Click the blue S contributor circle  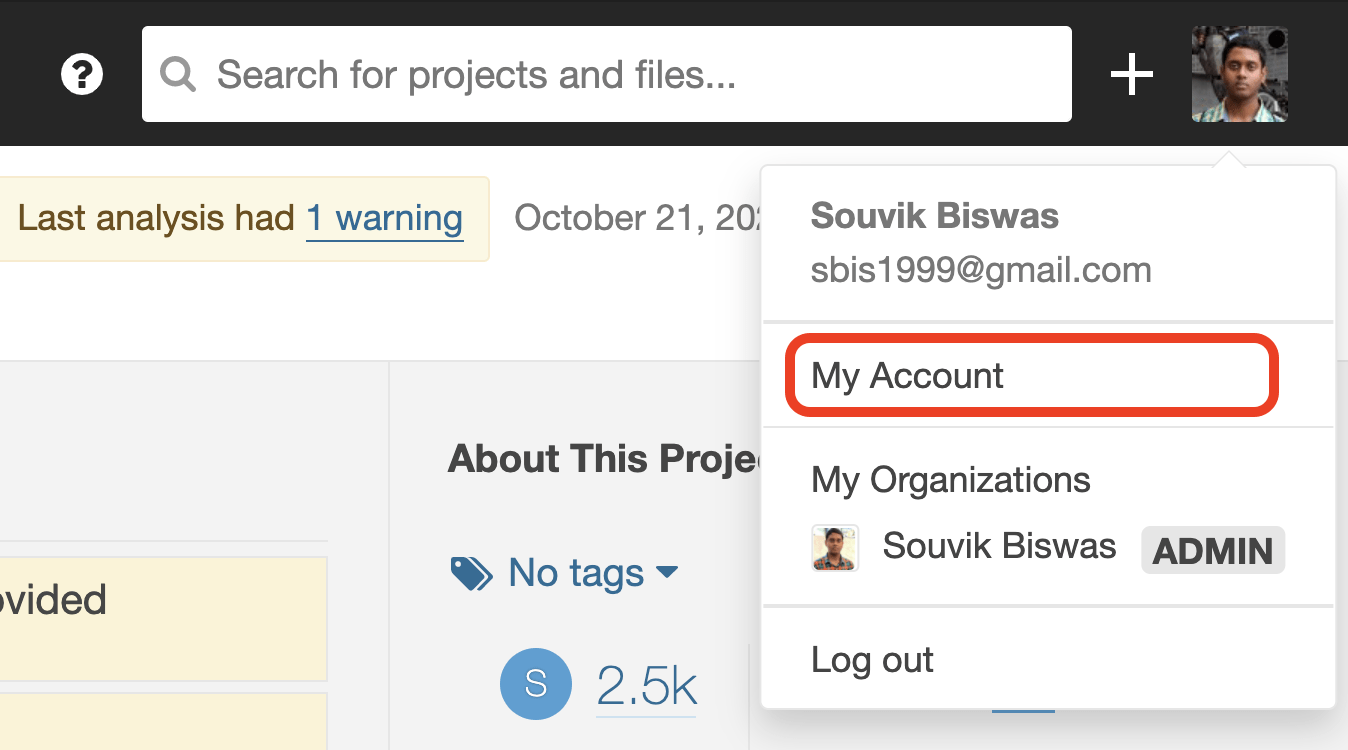click(536, 684)
